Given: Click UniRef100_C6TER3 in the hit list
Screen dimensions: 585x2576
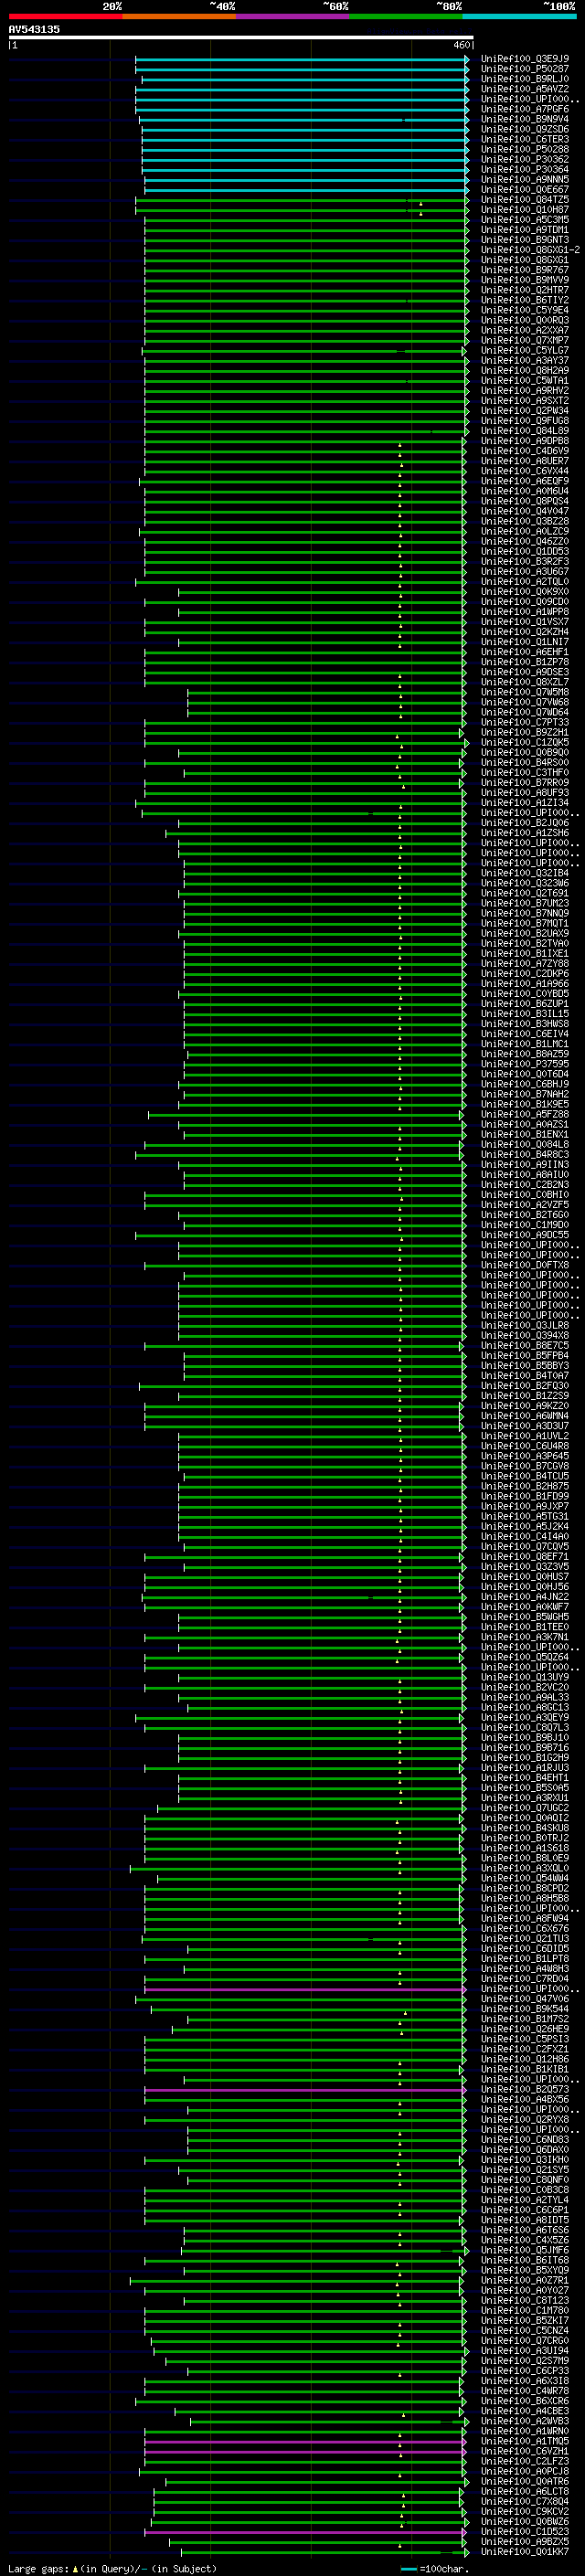Looking at the screenshot, I should tap(525, 139).
